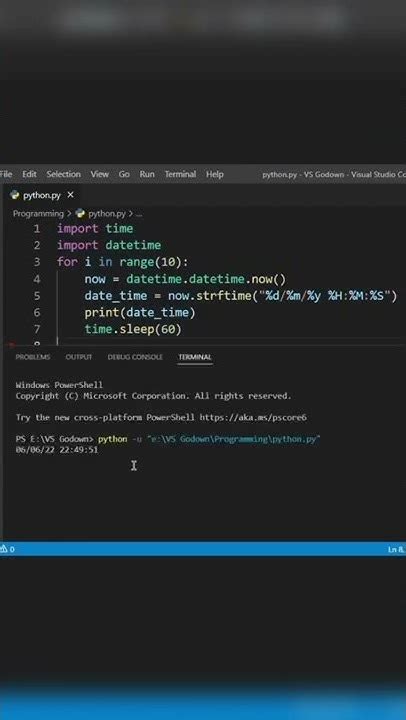Click line number 3 in the gutter
Image resolution: width=406 pixels, height=720 pixels.
36,262
